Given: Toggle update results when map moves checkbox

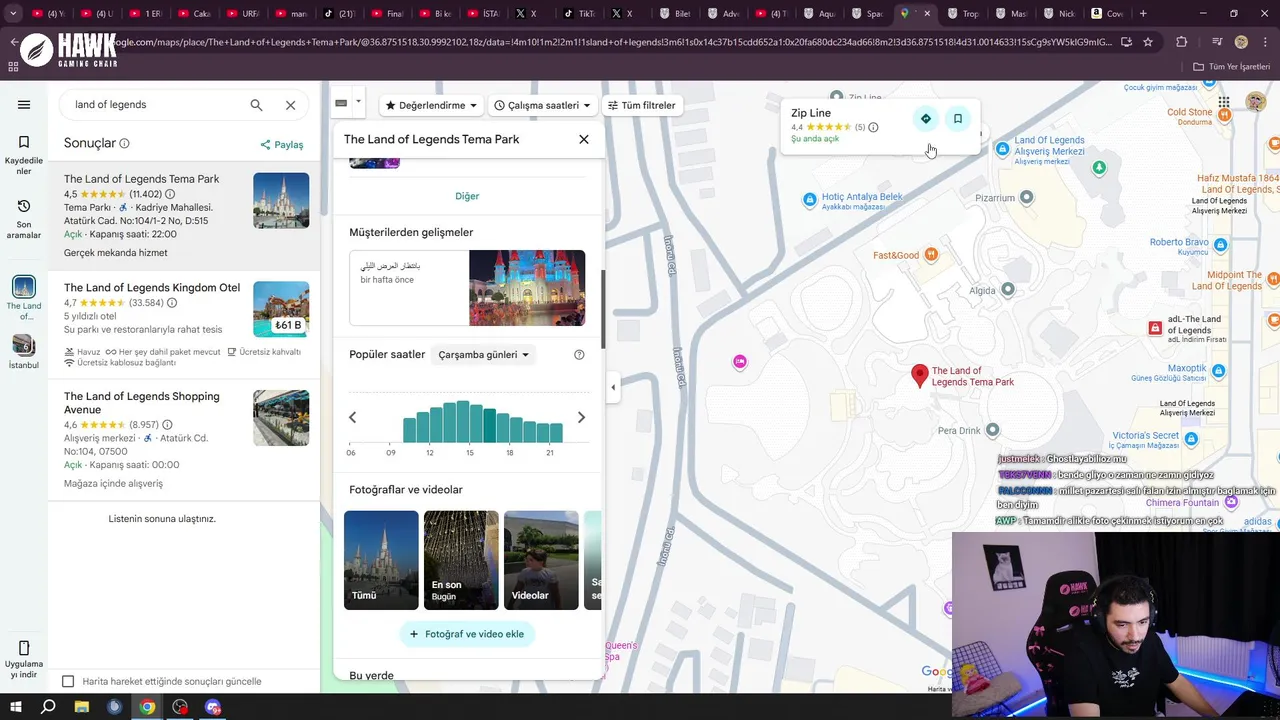Looking at the screenshot, I should [68, 681].
